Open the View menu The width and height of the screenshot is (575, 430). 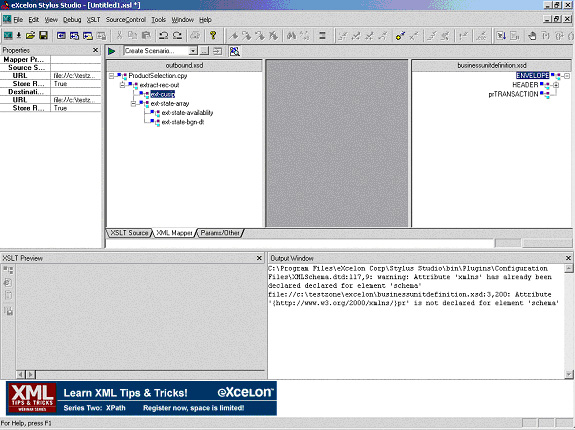(51, 20)
